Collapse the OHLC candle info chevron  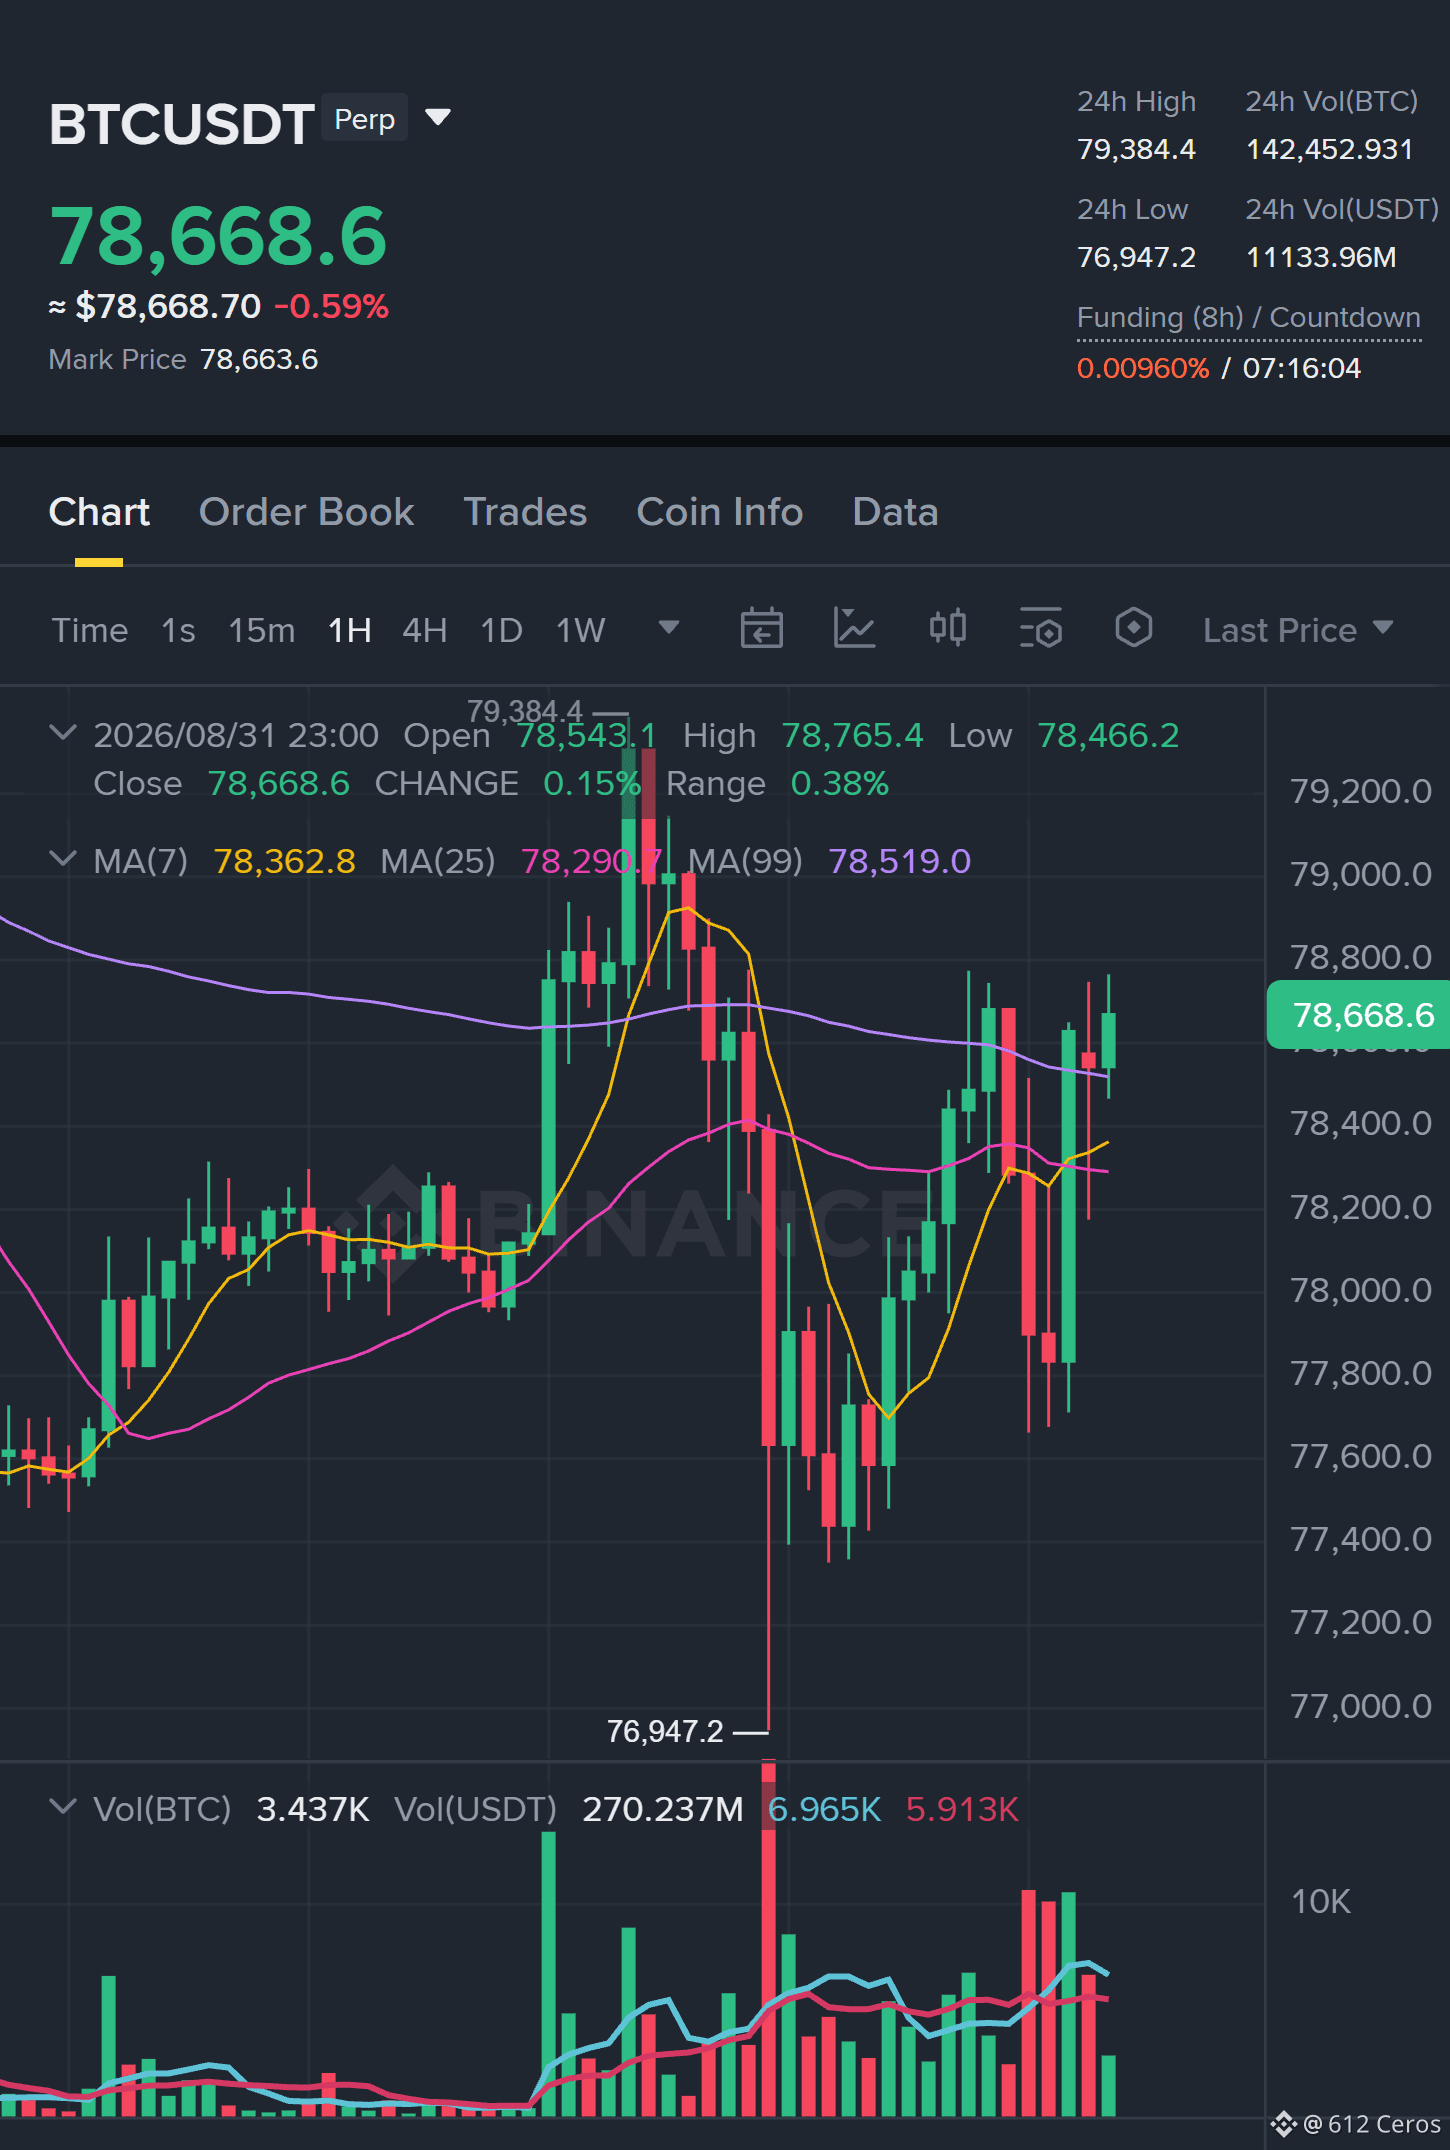pyautogui.click(x=62, y=733)
